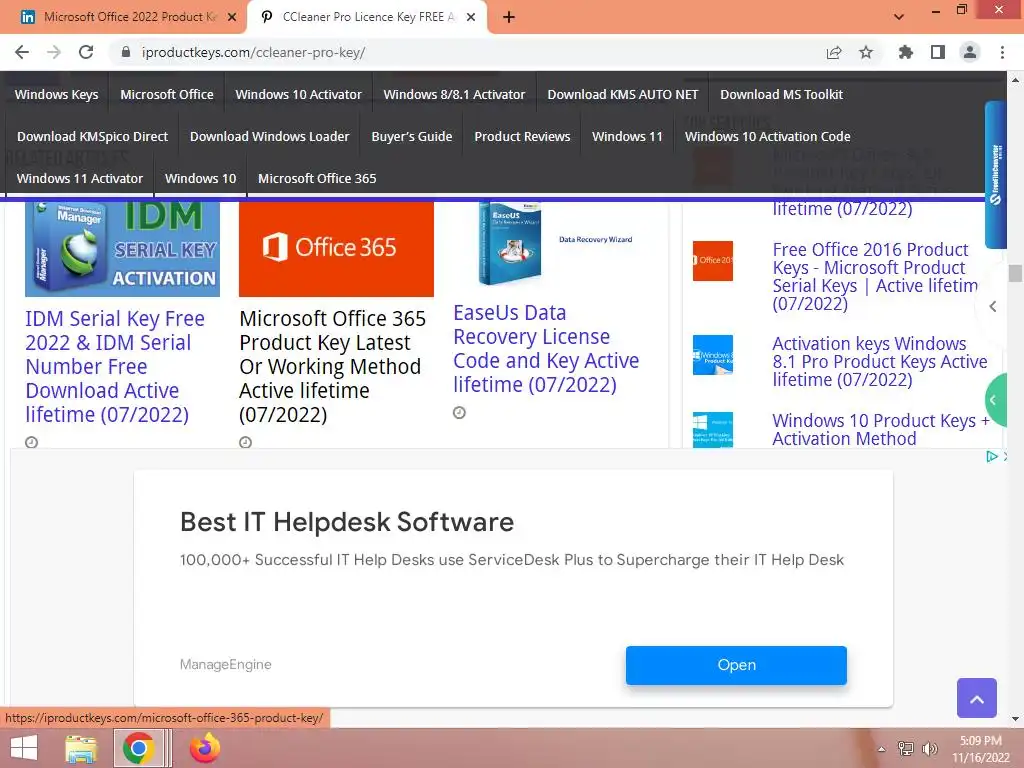Click the ManageEngine advertiser label
Image resolution: width=1024 pixels, height=768 pixels.
click(x=225, y=665)
